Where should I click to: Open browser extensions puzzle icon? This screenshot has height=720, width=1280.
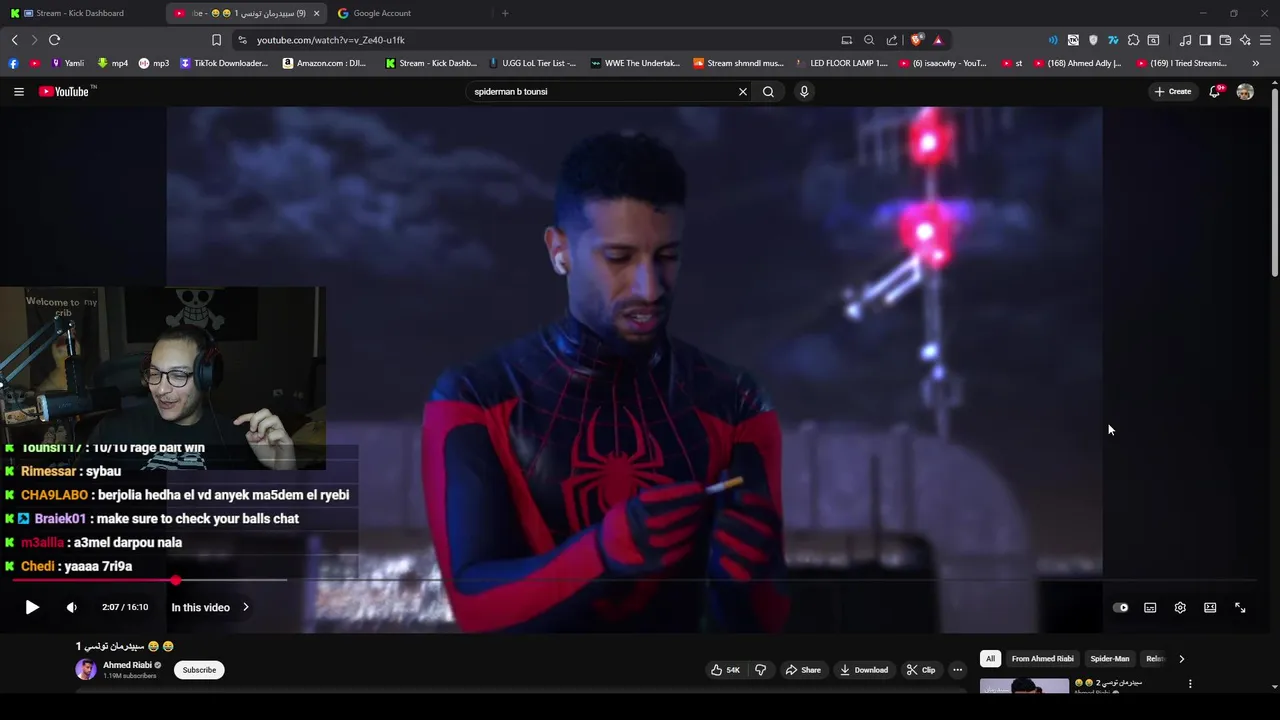(x=1133, y=40)
